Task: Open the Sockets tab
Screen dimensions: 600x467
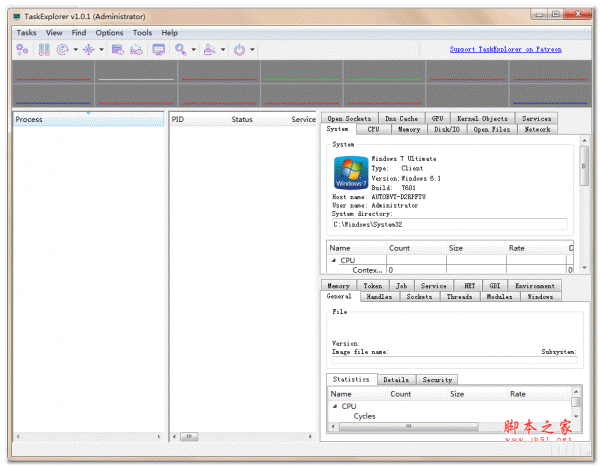Action: 419,297
